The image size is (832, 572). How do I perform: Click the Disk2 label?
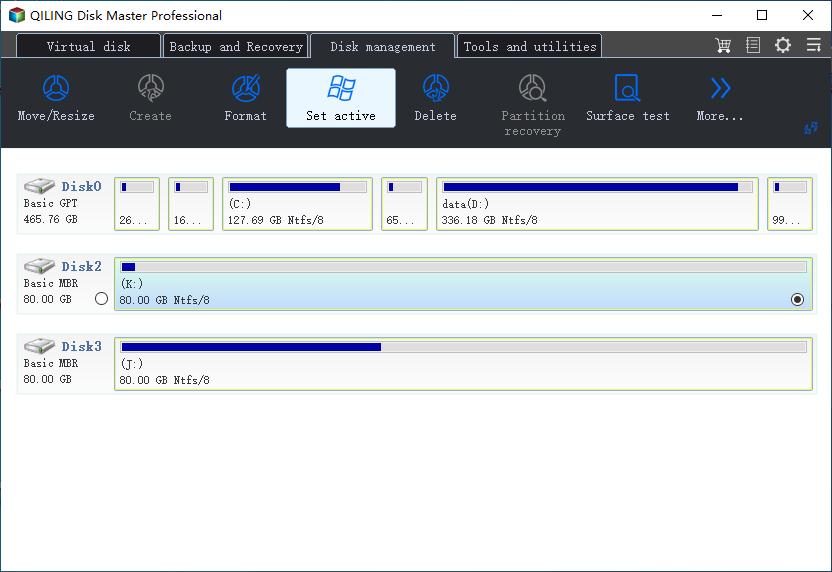pos(81,266)
